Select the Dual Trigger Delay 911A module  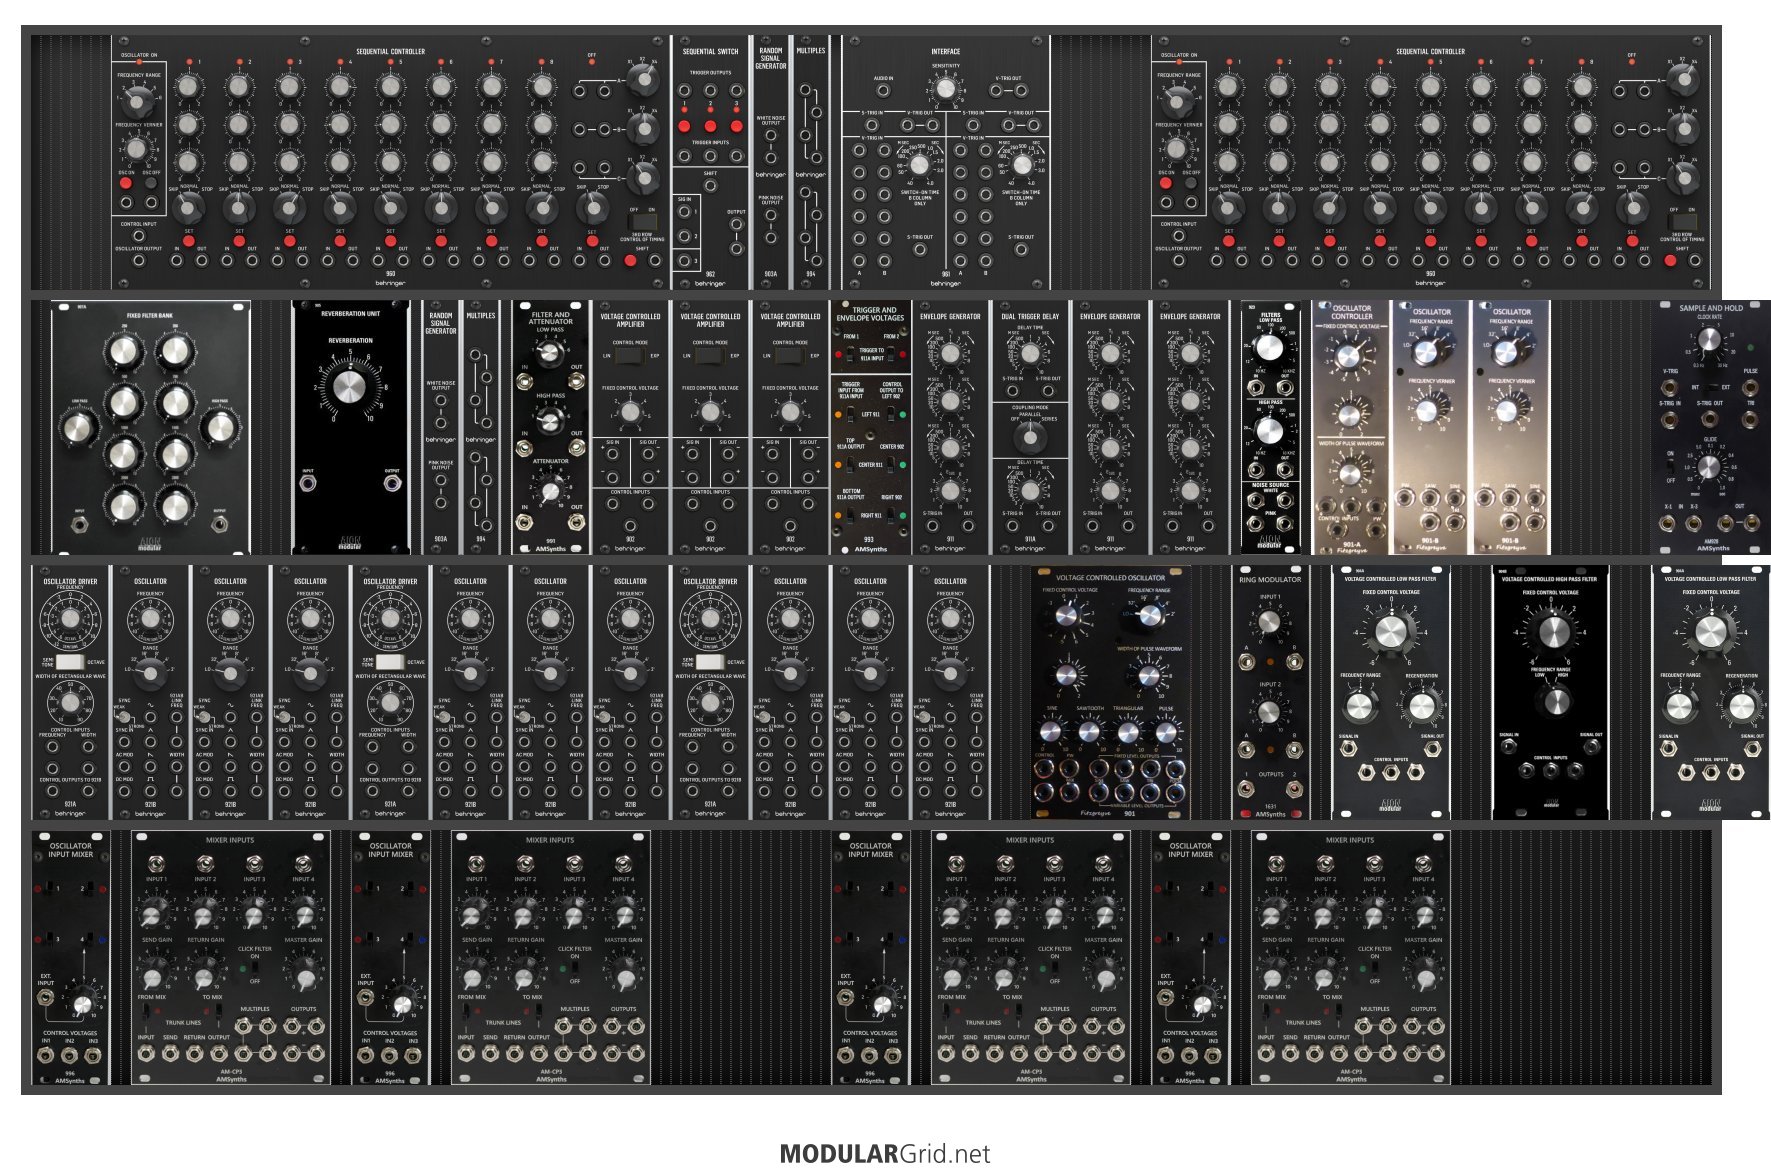pyautogui.click(x=1030, y=427)
